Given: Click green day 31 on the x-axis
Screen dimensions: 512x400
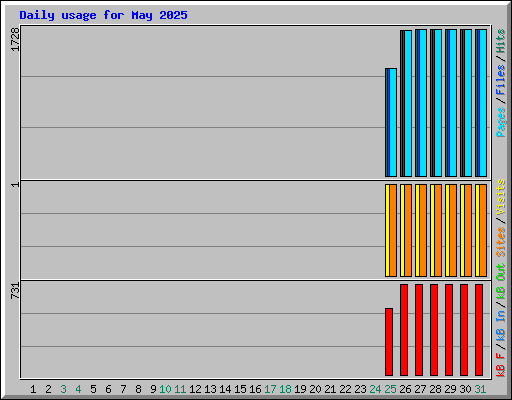Looking at the screenshot, I should 480,389.
